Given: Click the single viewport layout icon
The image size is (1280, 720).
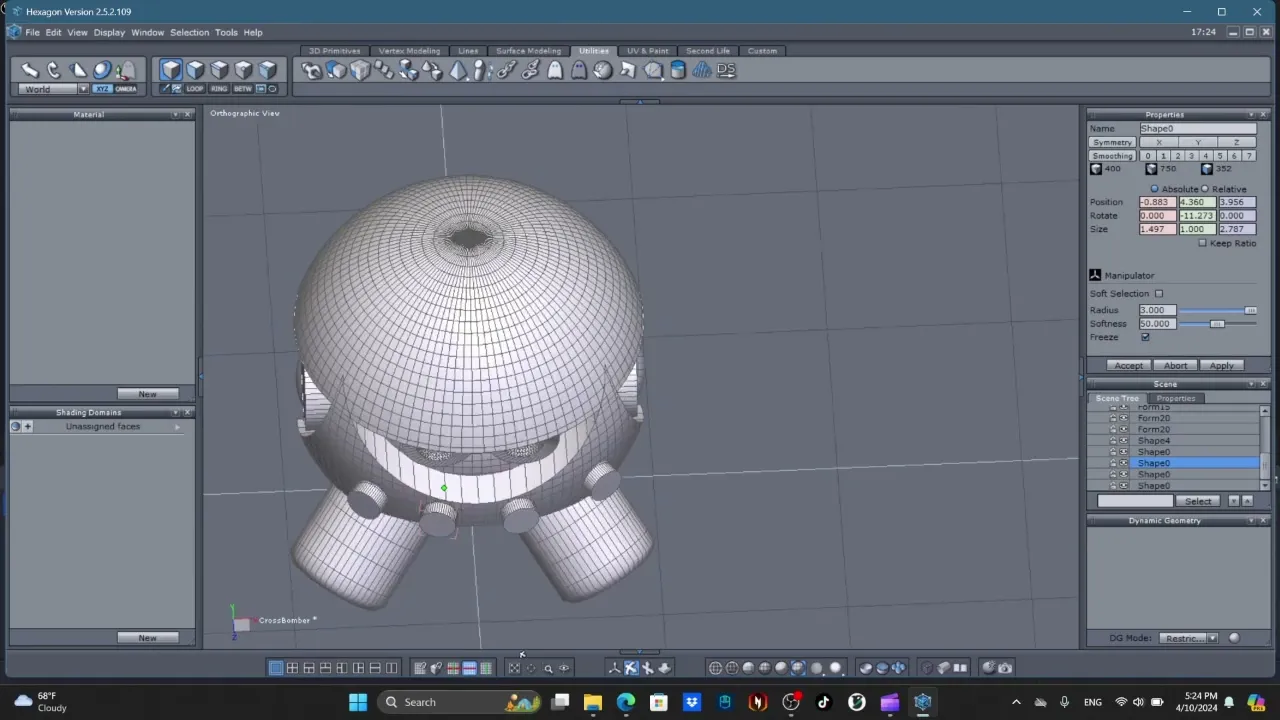Looking at the screenshot, I should (x=276, y=668).
